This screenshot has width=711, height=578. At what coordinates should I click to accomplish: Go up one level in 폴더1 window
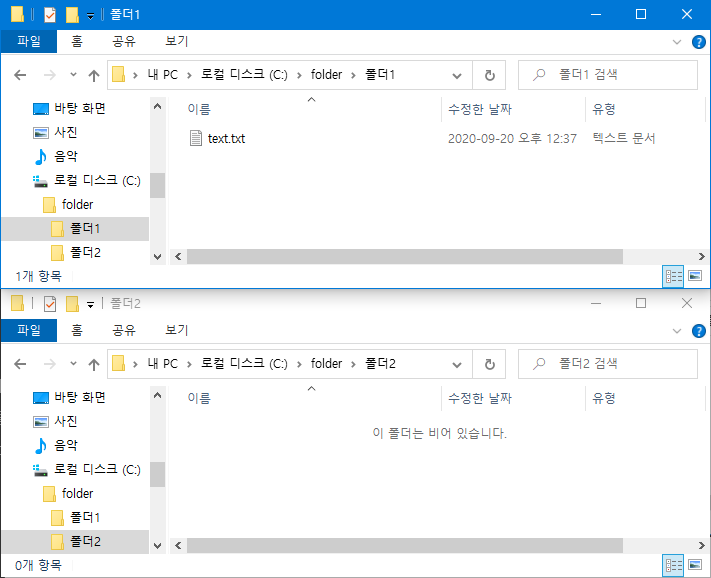click(x=94, y=75)
